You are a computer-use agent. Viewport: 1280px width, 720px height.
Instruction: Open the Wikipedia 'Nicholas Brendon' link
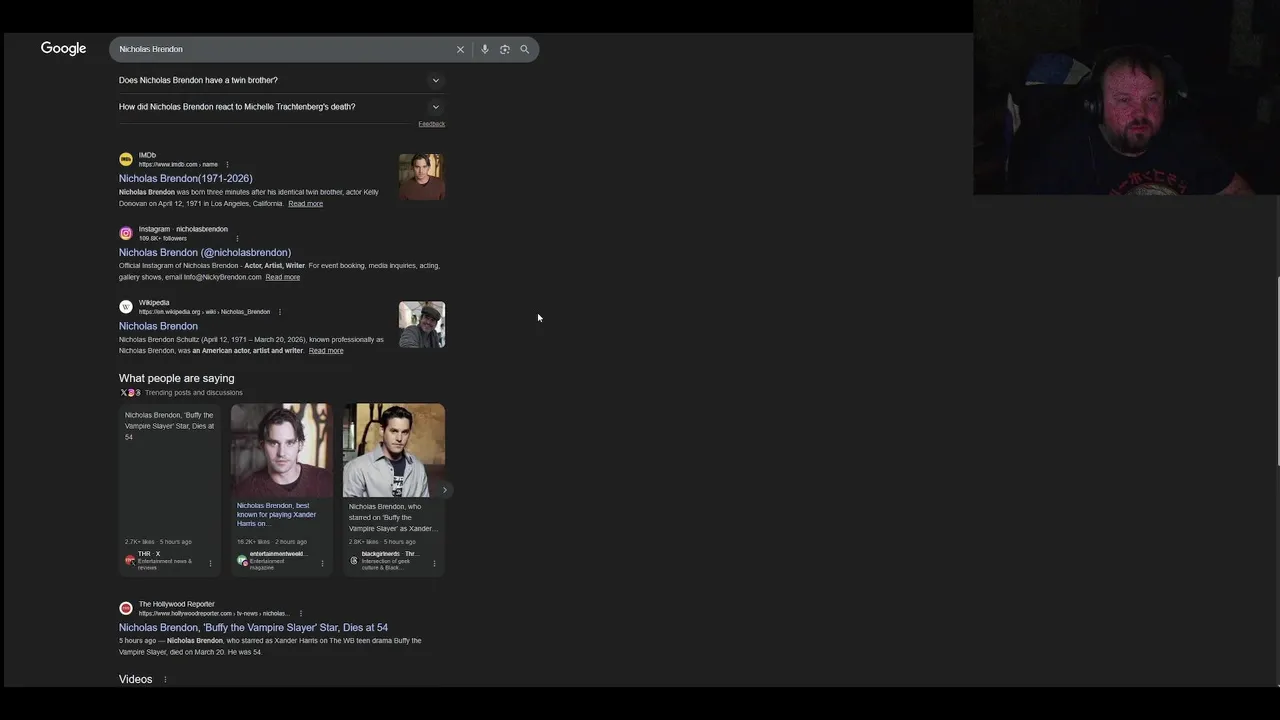pyautogui.click(x=158, y=326)
